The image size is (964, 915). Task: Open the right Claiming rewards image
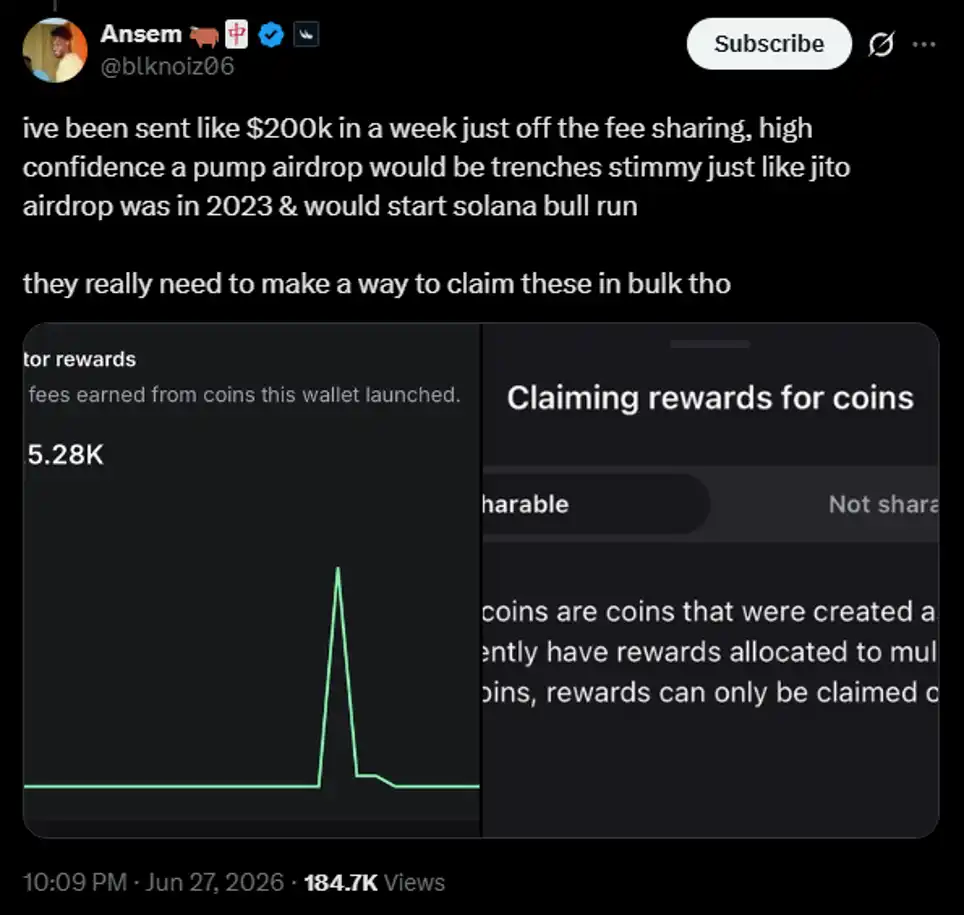711,580
